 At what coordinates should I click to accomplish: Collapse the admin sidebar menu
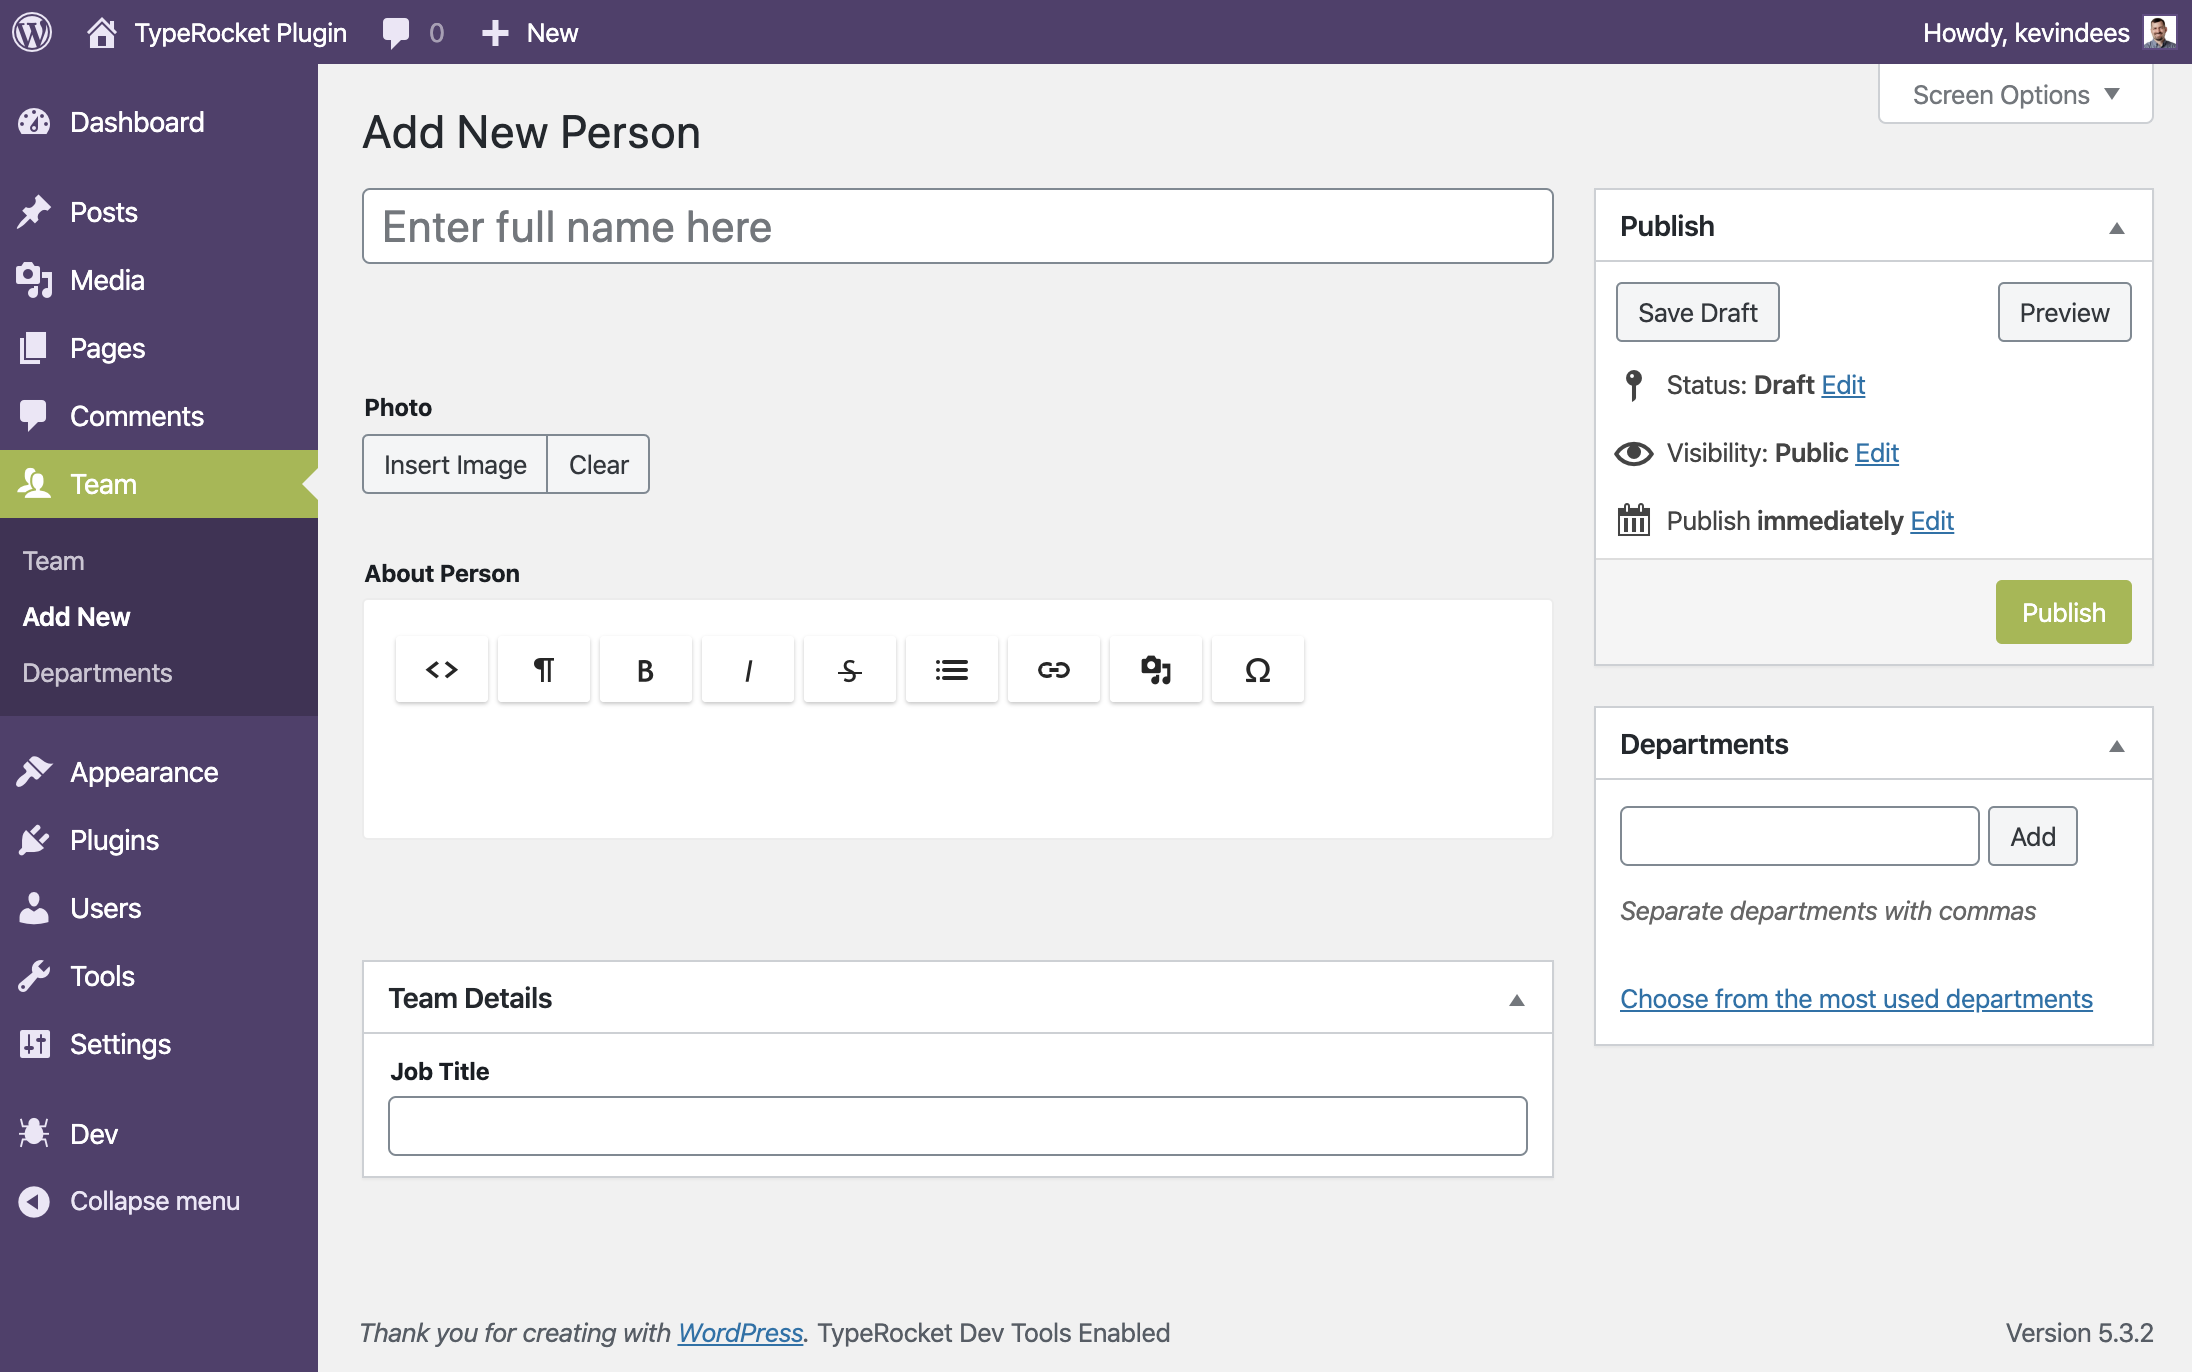[154, 1201]
